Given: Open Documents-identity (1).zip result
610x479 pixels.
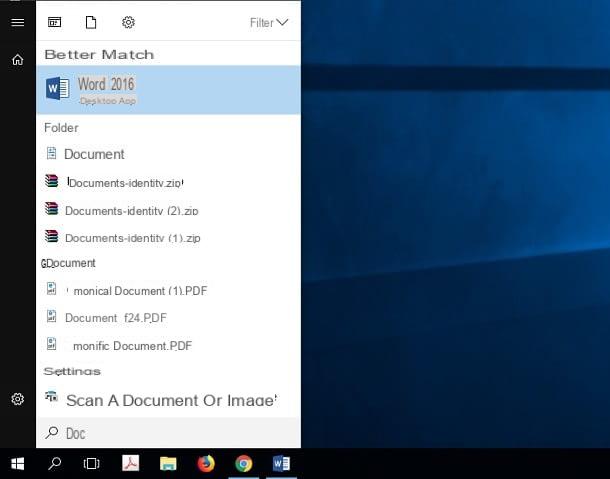Looking at the screenshot, I should click(168, 238).
